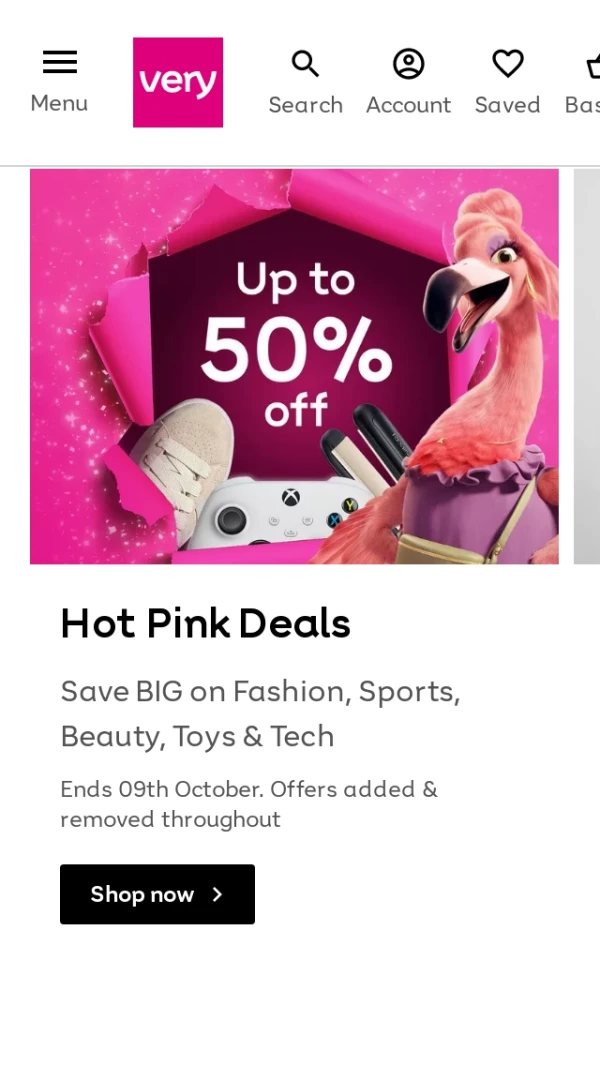This screenshot has height=1065, width=600.
Task: Open the hamburger Menu icon
Action: [x=60, y=62]
